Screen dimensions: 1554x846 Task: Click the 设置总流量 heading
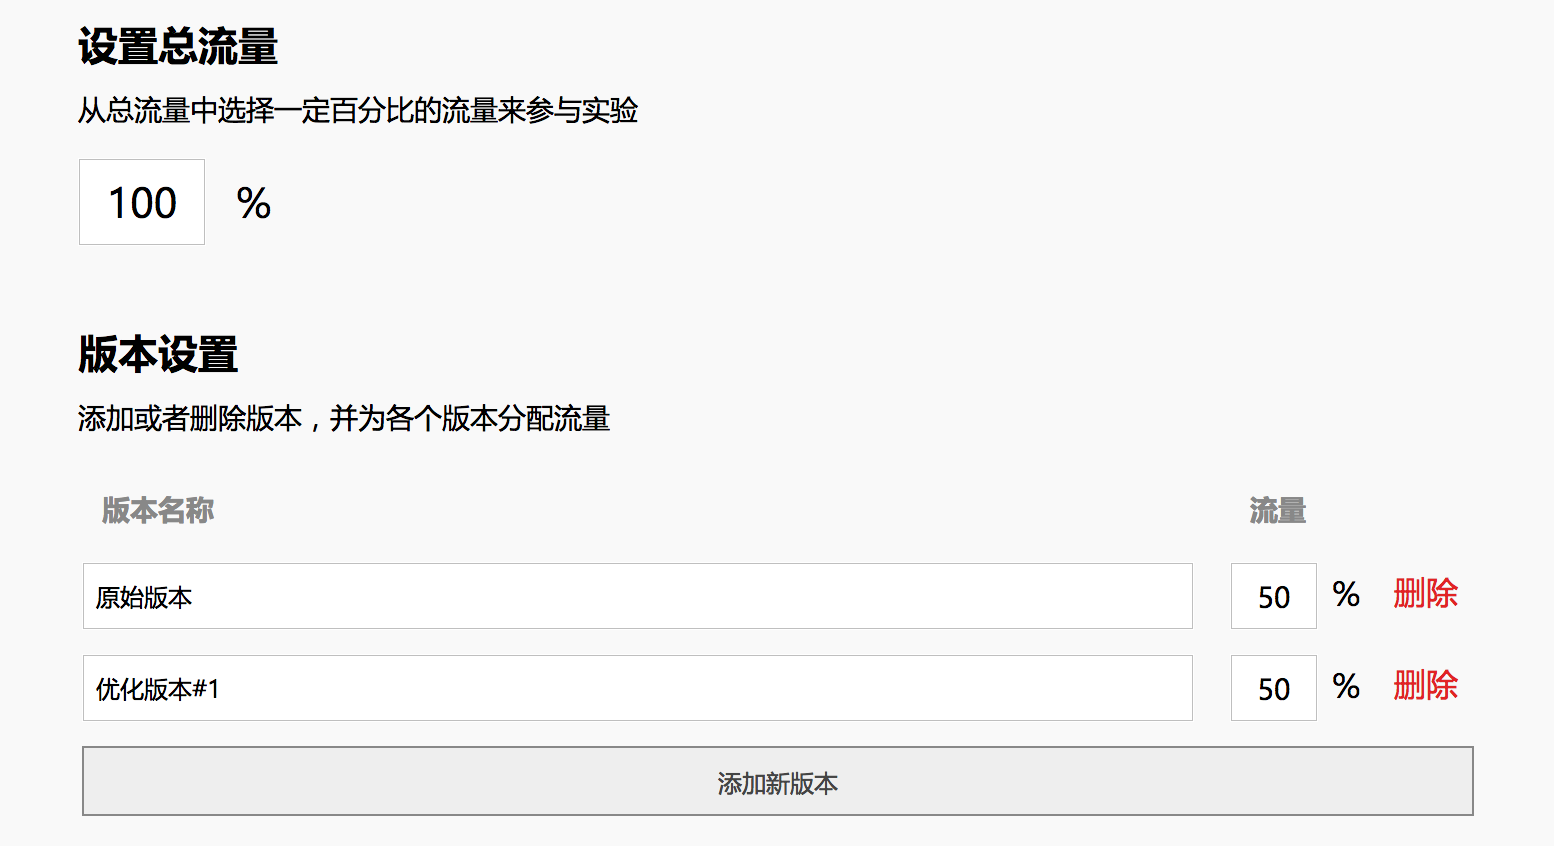pos(178,47)
